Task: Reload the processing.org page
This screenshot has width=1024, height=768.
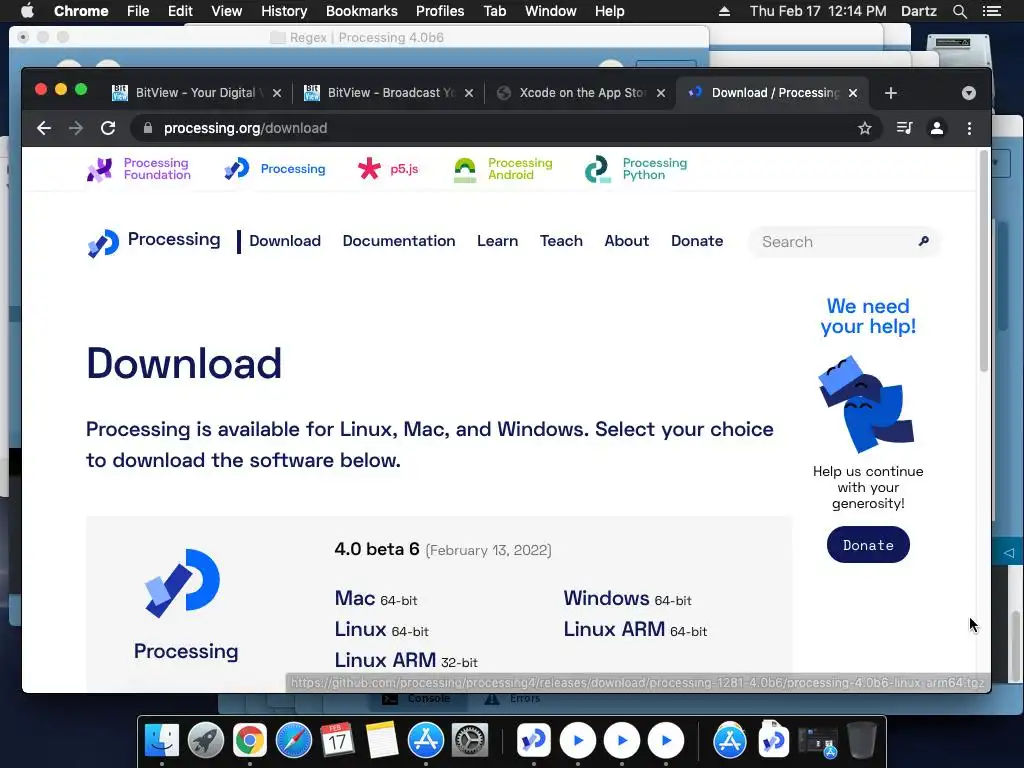Action: tap(108, 128)
